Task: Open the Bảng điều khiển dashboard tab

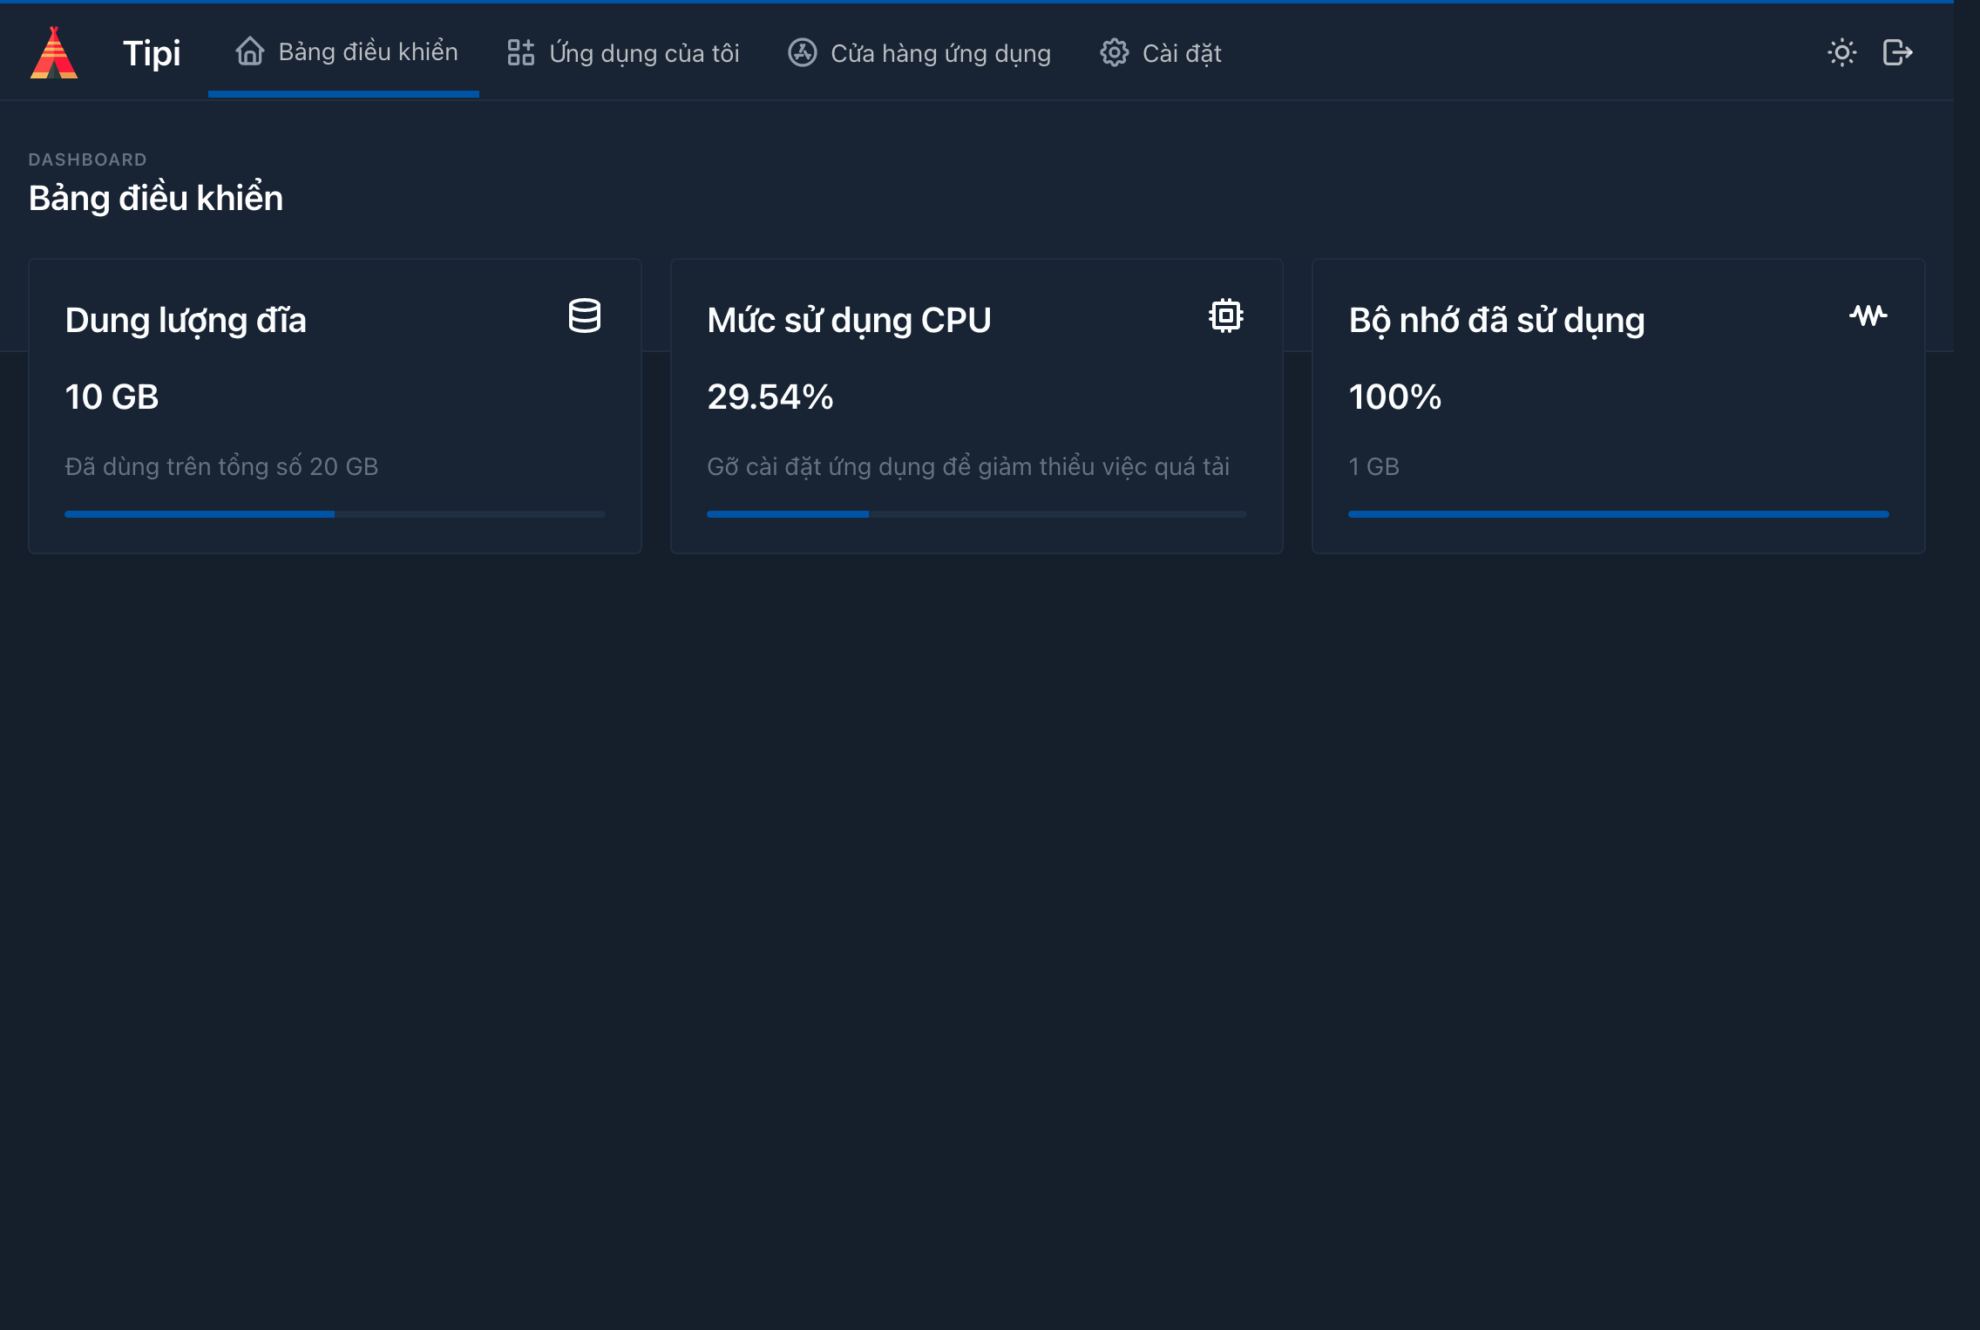Action: point(369,52)
